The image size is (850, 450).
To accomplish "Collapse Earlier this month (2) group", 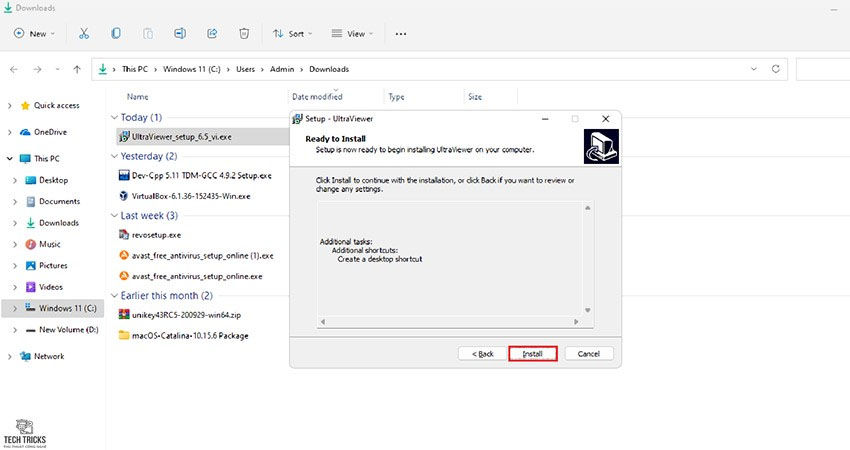I will [x=114, y=296].
